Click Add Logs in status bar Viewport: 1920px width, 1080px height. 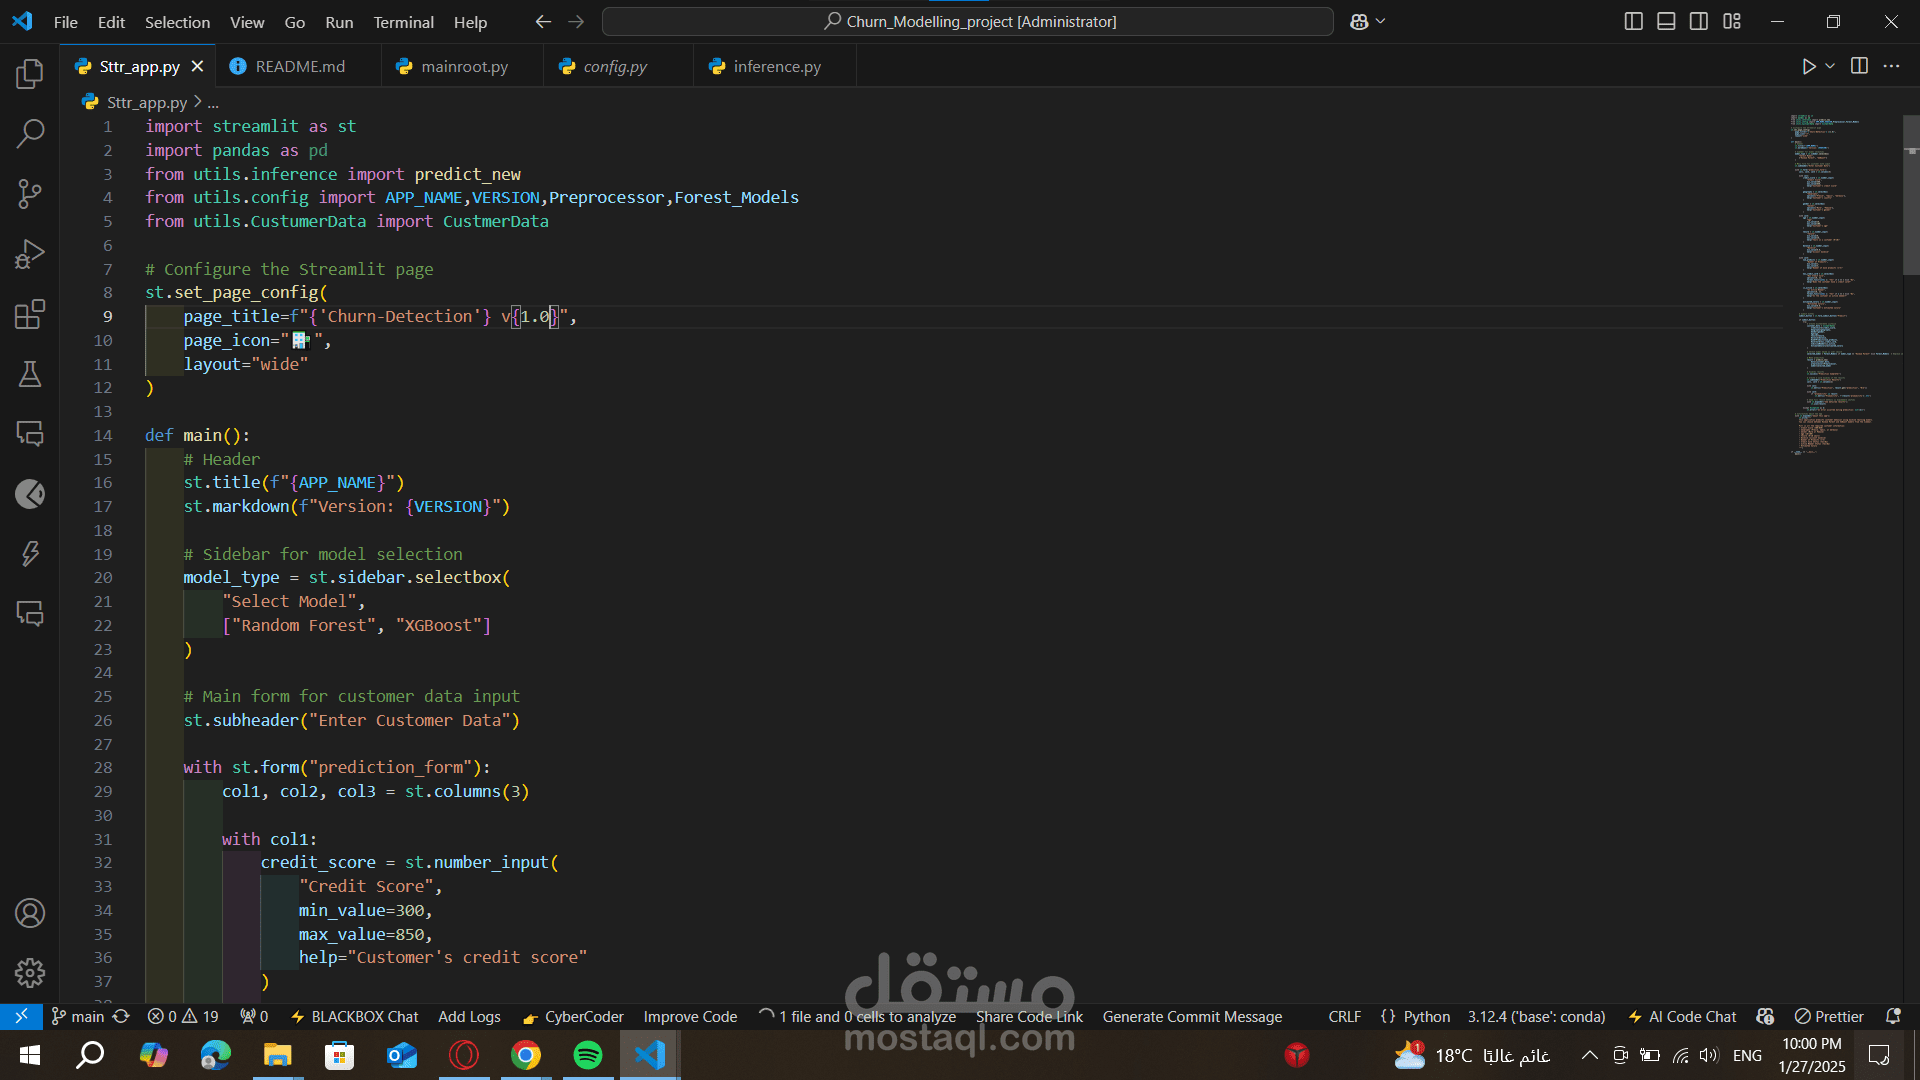[x=469, y=1016]
